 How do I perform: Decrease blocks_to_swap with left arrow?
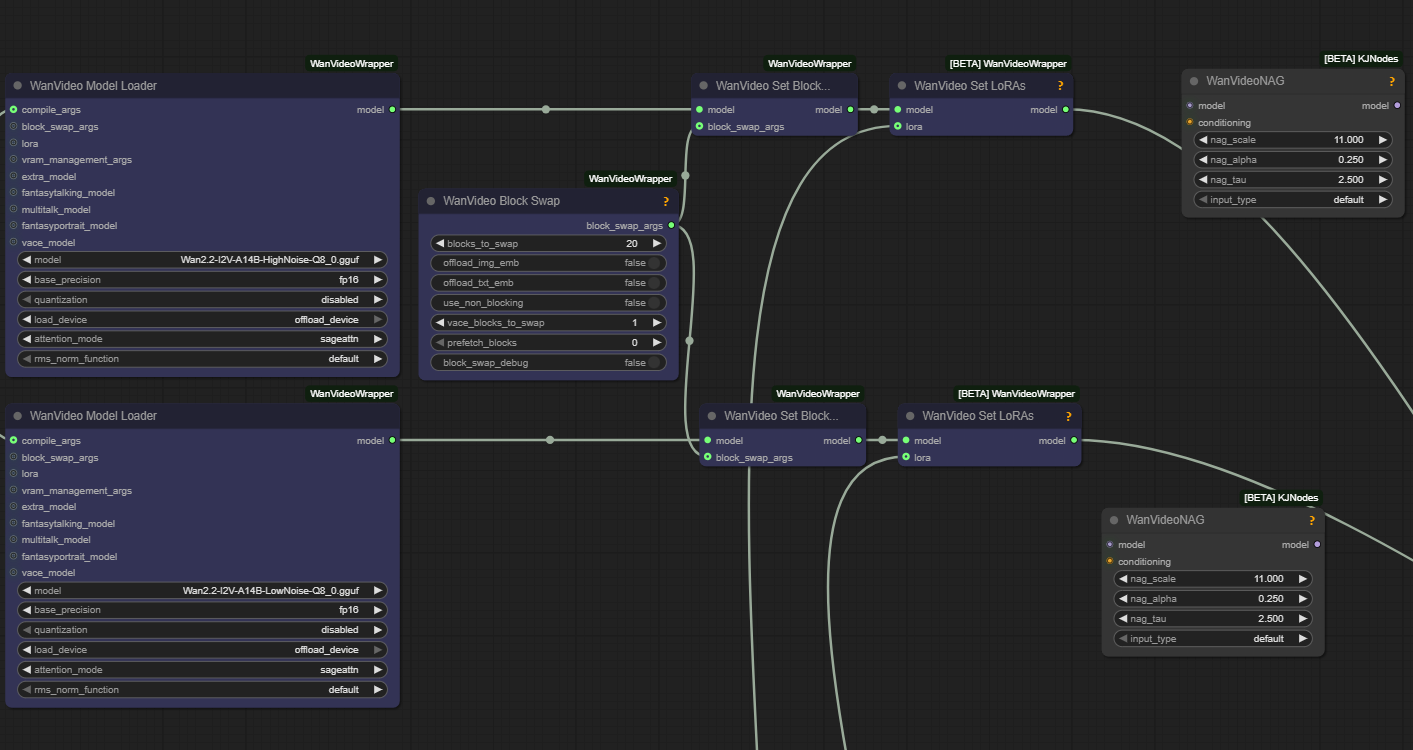click(x=440, y=243)
